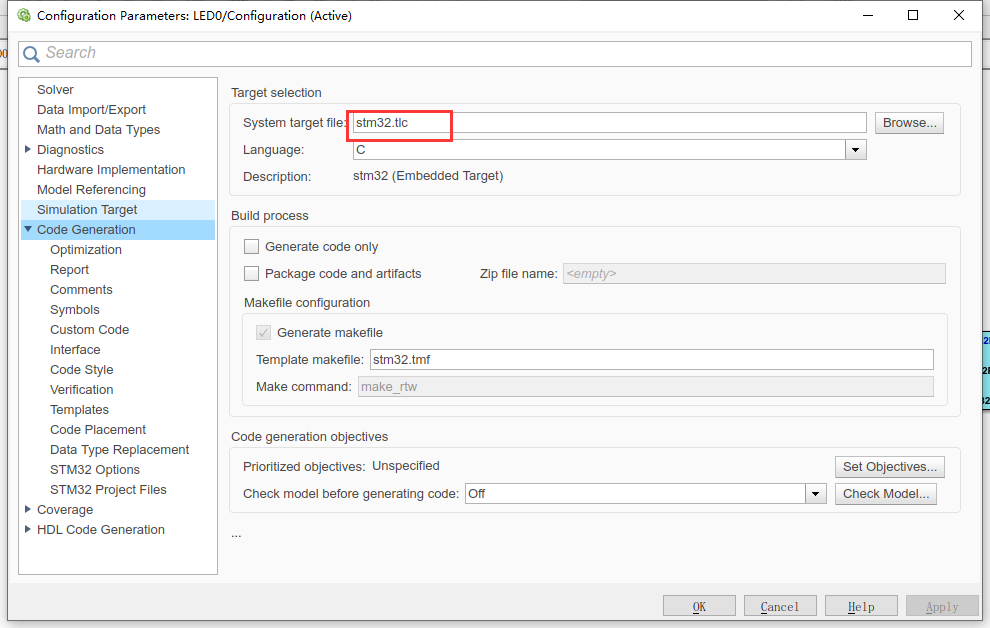This screenshot has height=628, width=990.
Task: Click the 'Unspecified' prioritized objectives value
Action: tap(405, 466)
